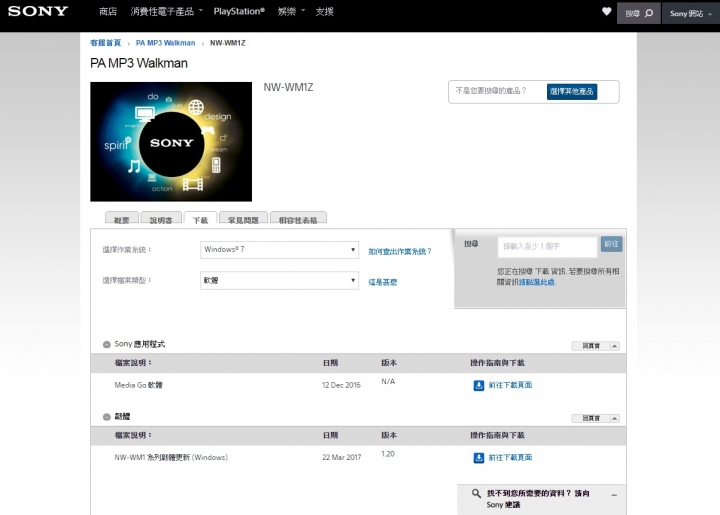Click 前往下載頁面 link for NW-WM1 firmware
Viewport: 720px width, 515px height.
pyautogui.click(x=510, y=458)
